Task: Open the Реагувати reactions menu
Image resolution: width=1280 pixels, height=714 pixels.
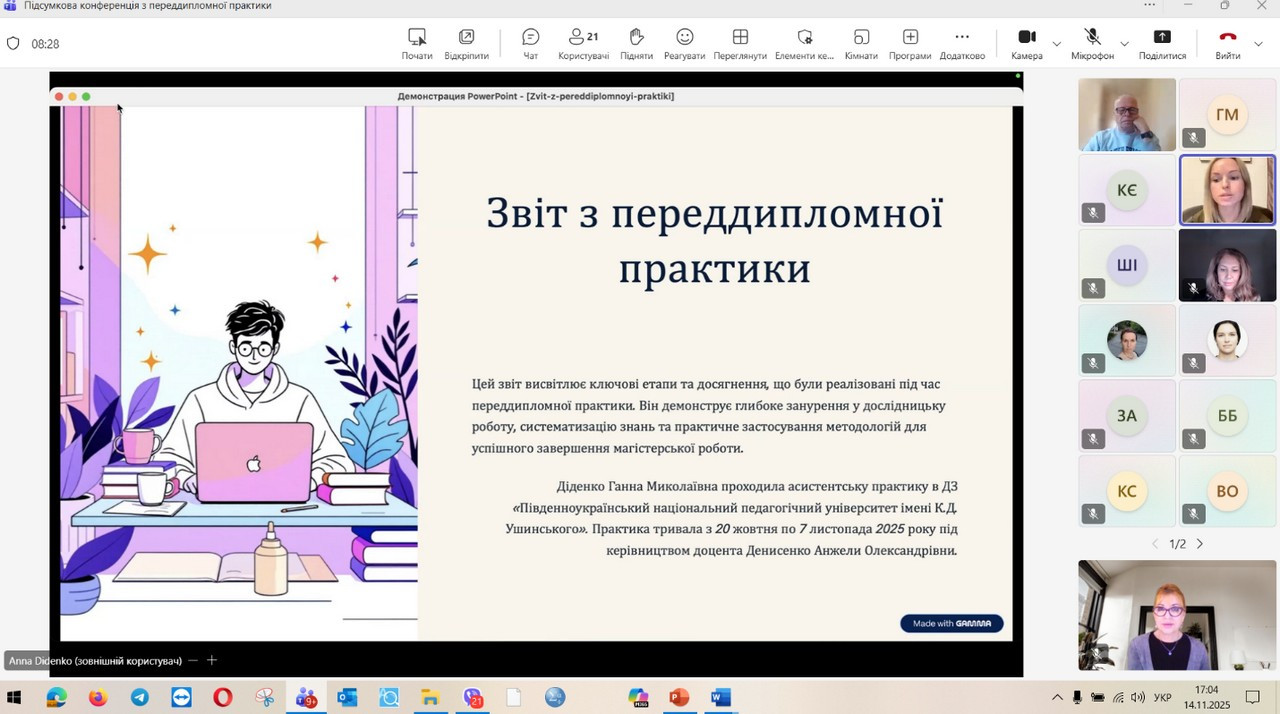Action: tap(684, 44)
